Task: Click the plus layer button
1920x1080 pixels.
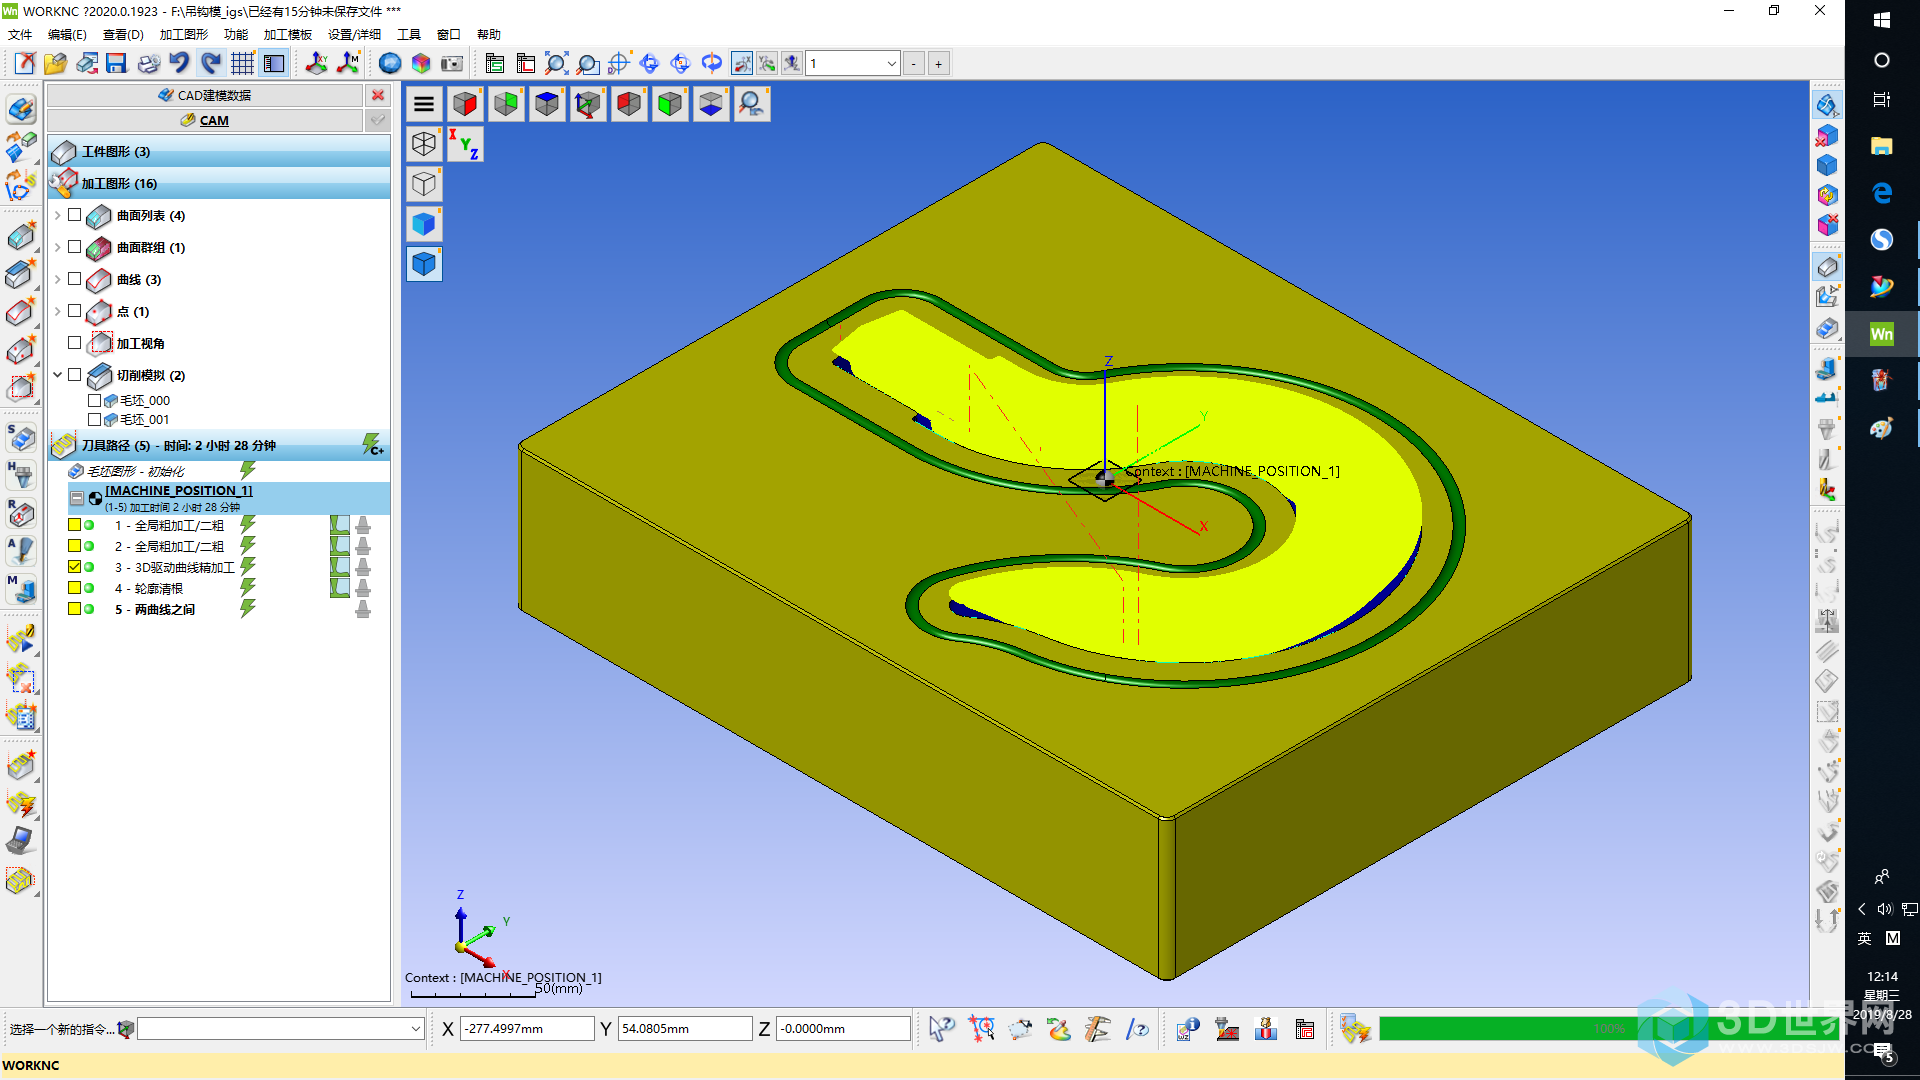Action: tap(939, 63)
